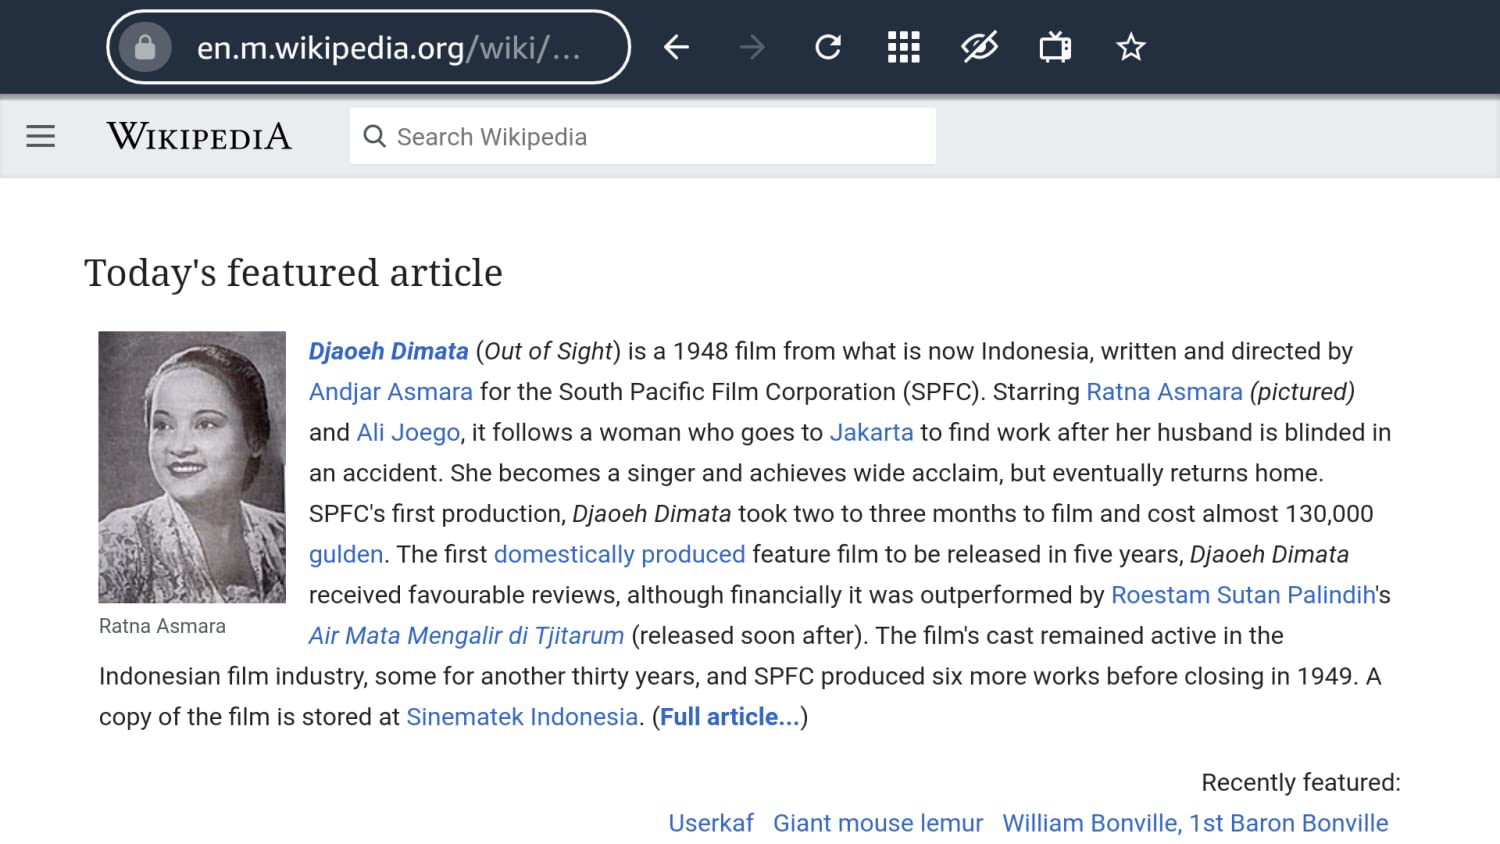
Task: Go forward to the next page
Action: point(752,46)
